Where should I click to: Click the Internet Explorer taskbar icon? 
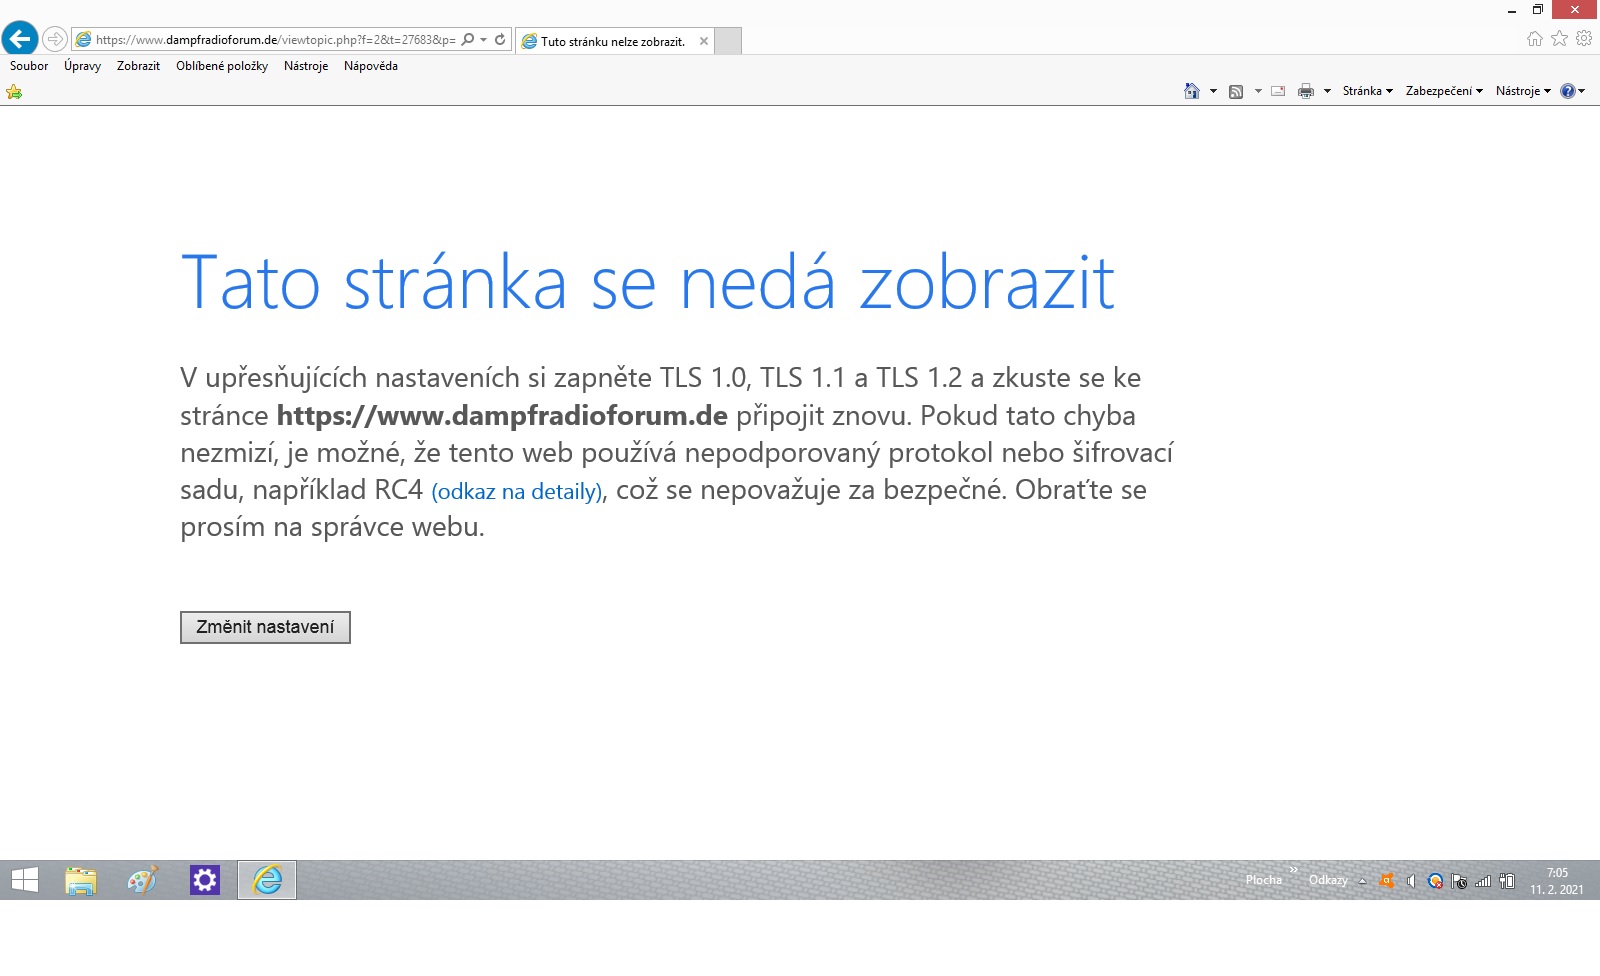pos(267,880)
